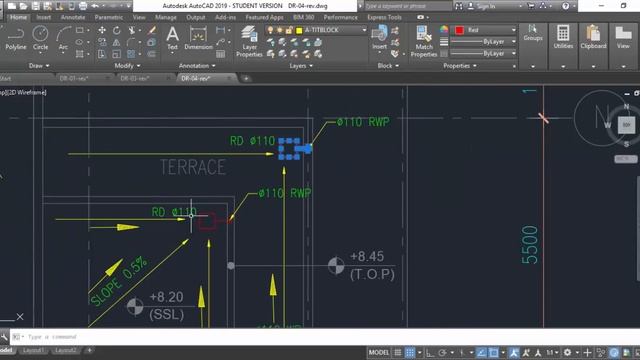
Task: Expand the Modify panel dropdown
Action: [x=127, y=66]
